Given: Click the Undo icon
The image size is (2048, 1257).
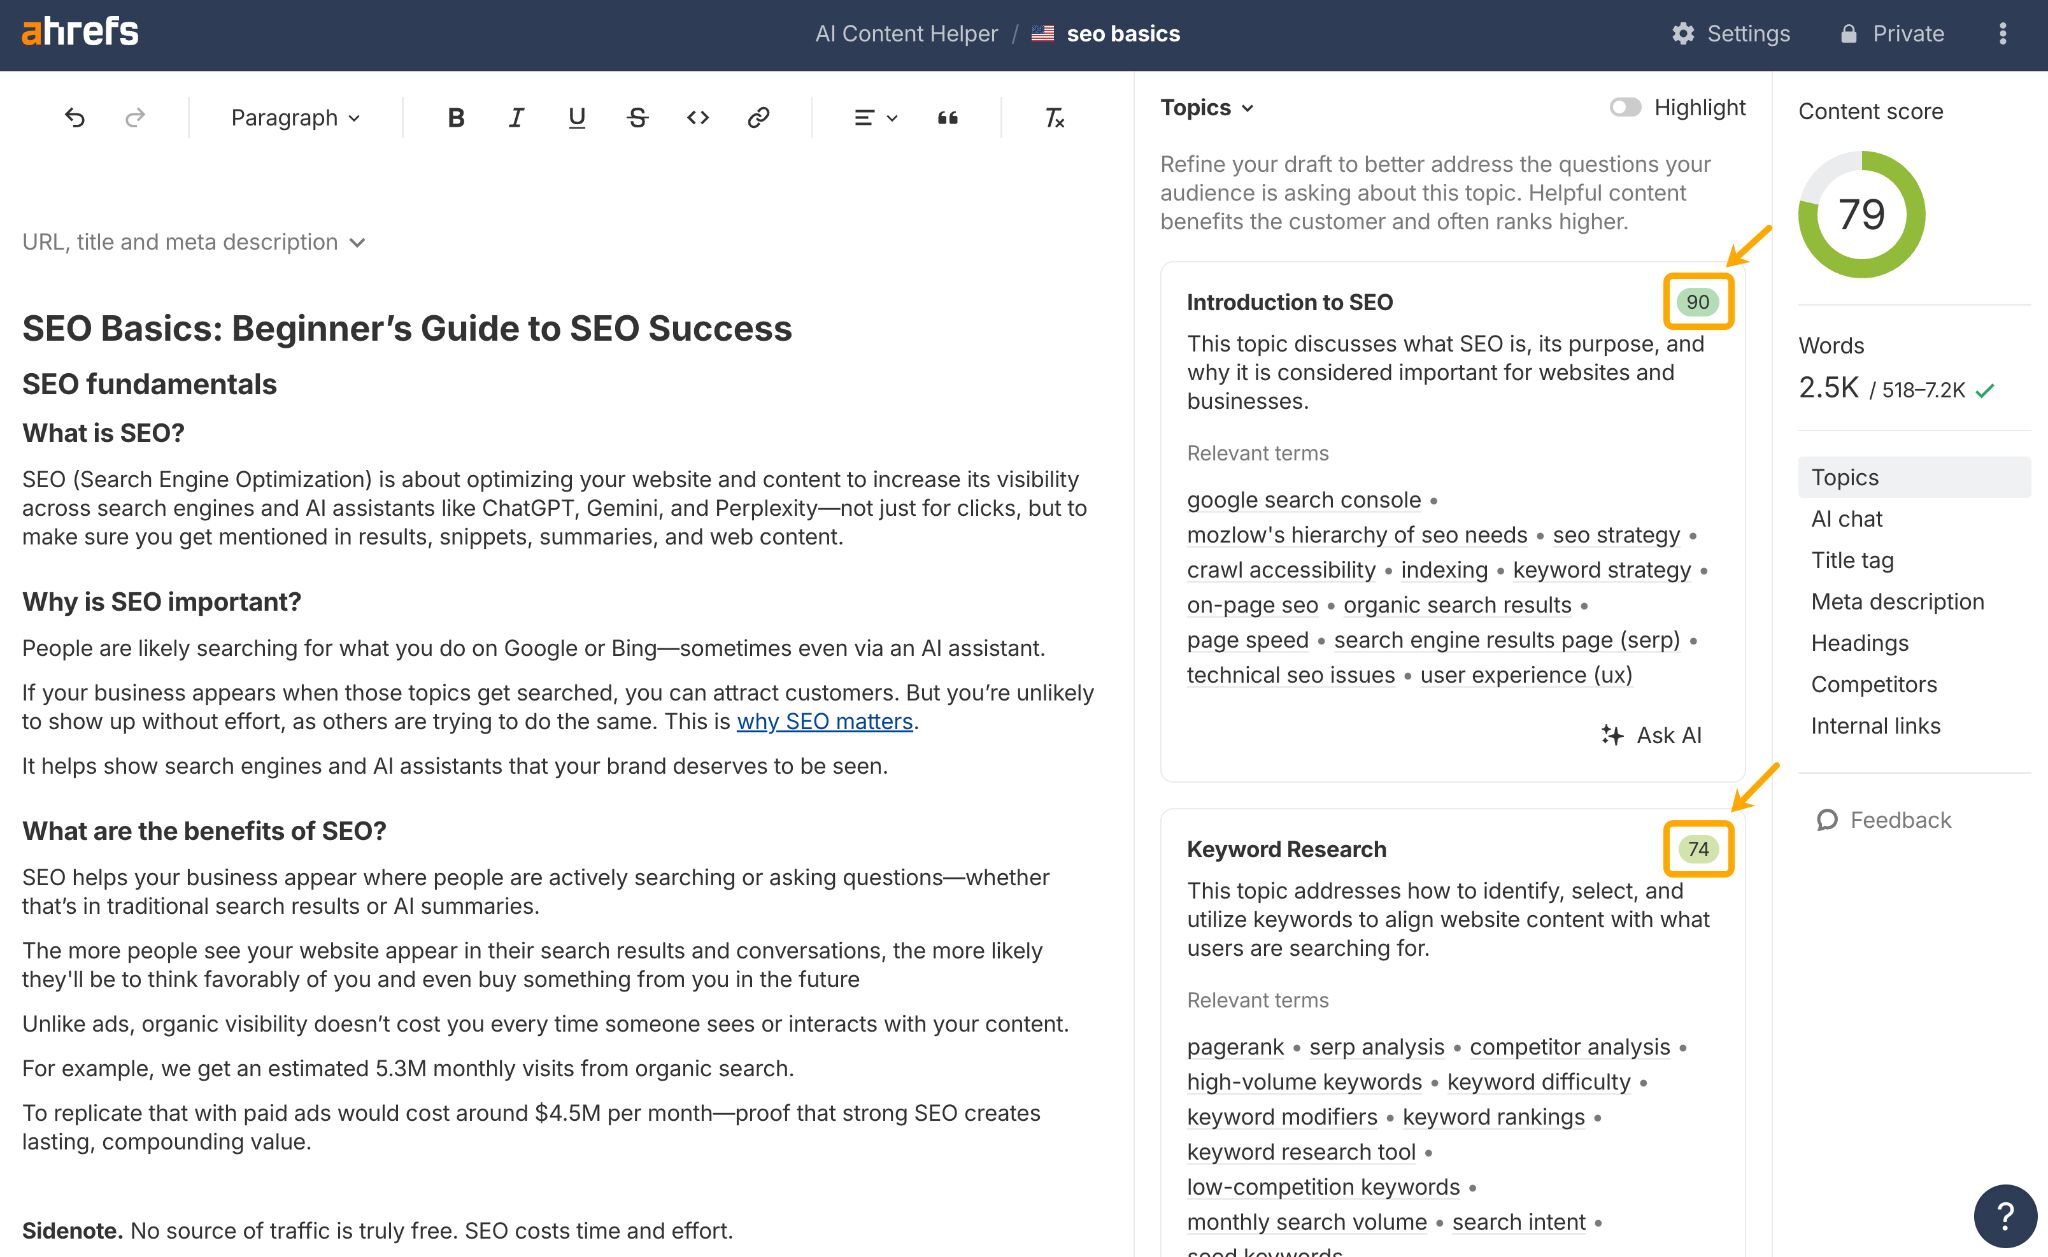Looking at the screenshot, I should click(75, 117).
